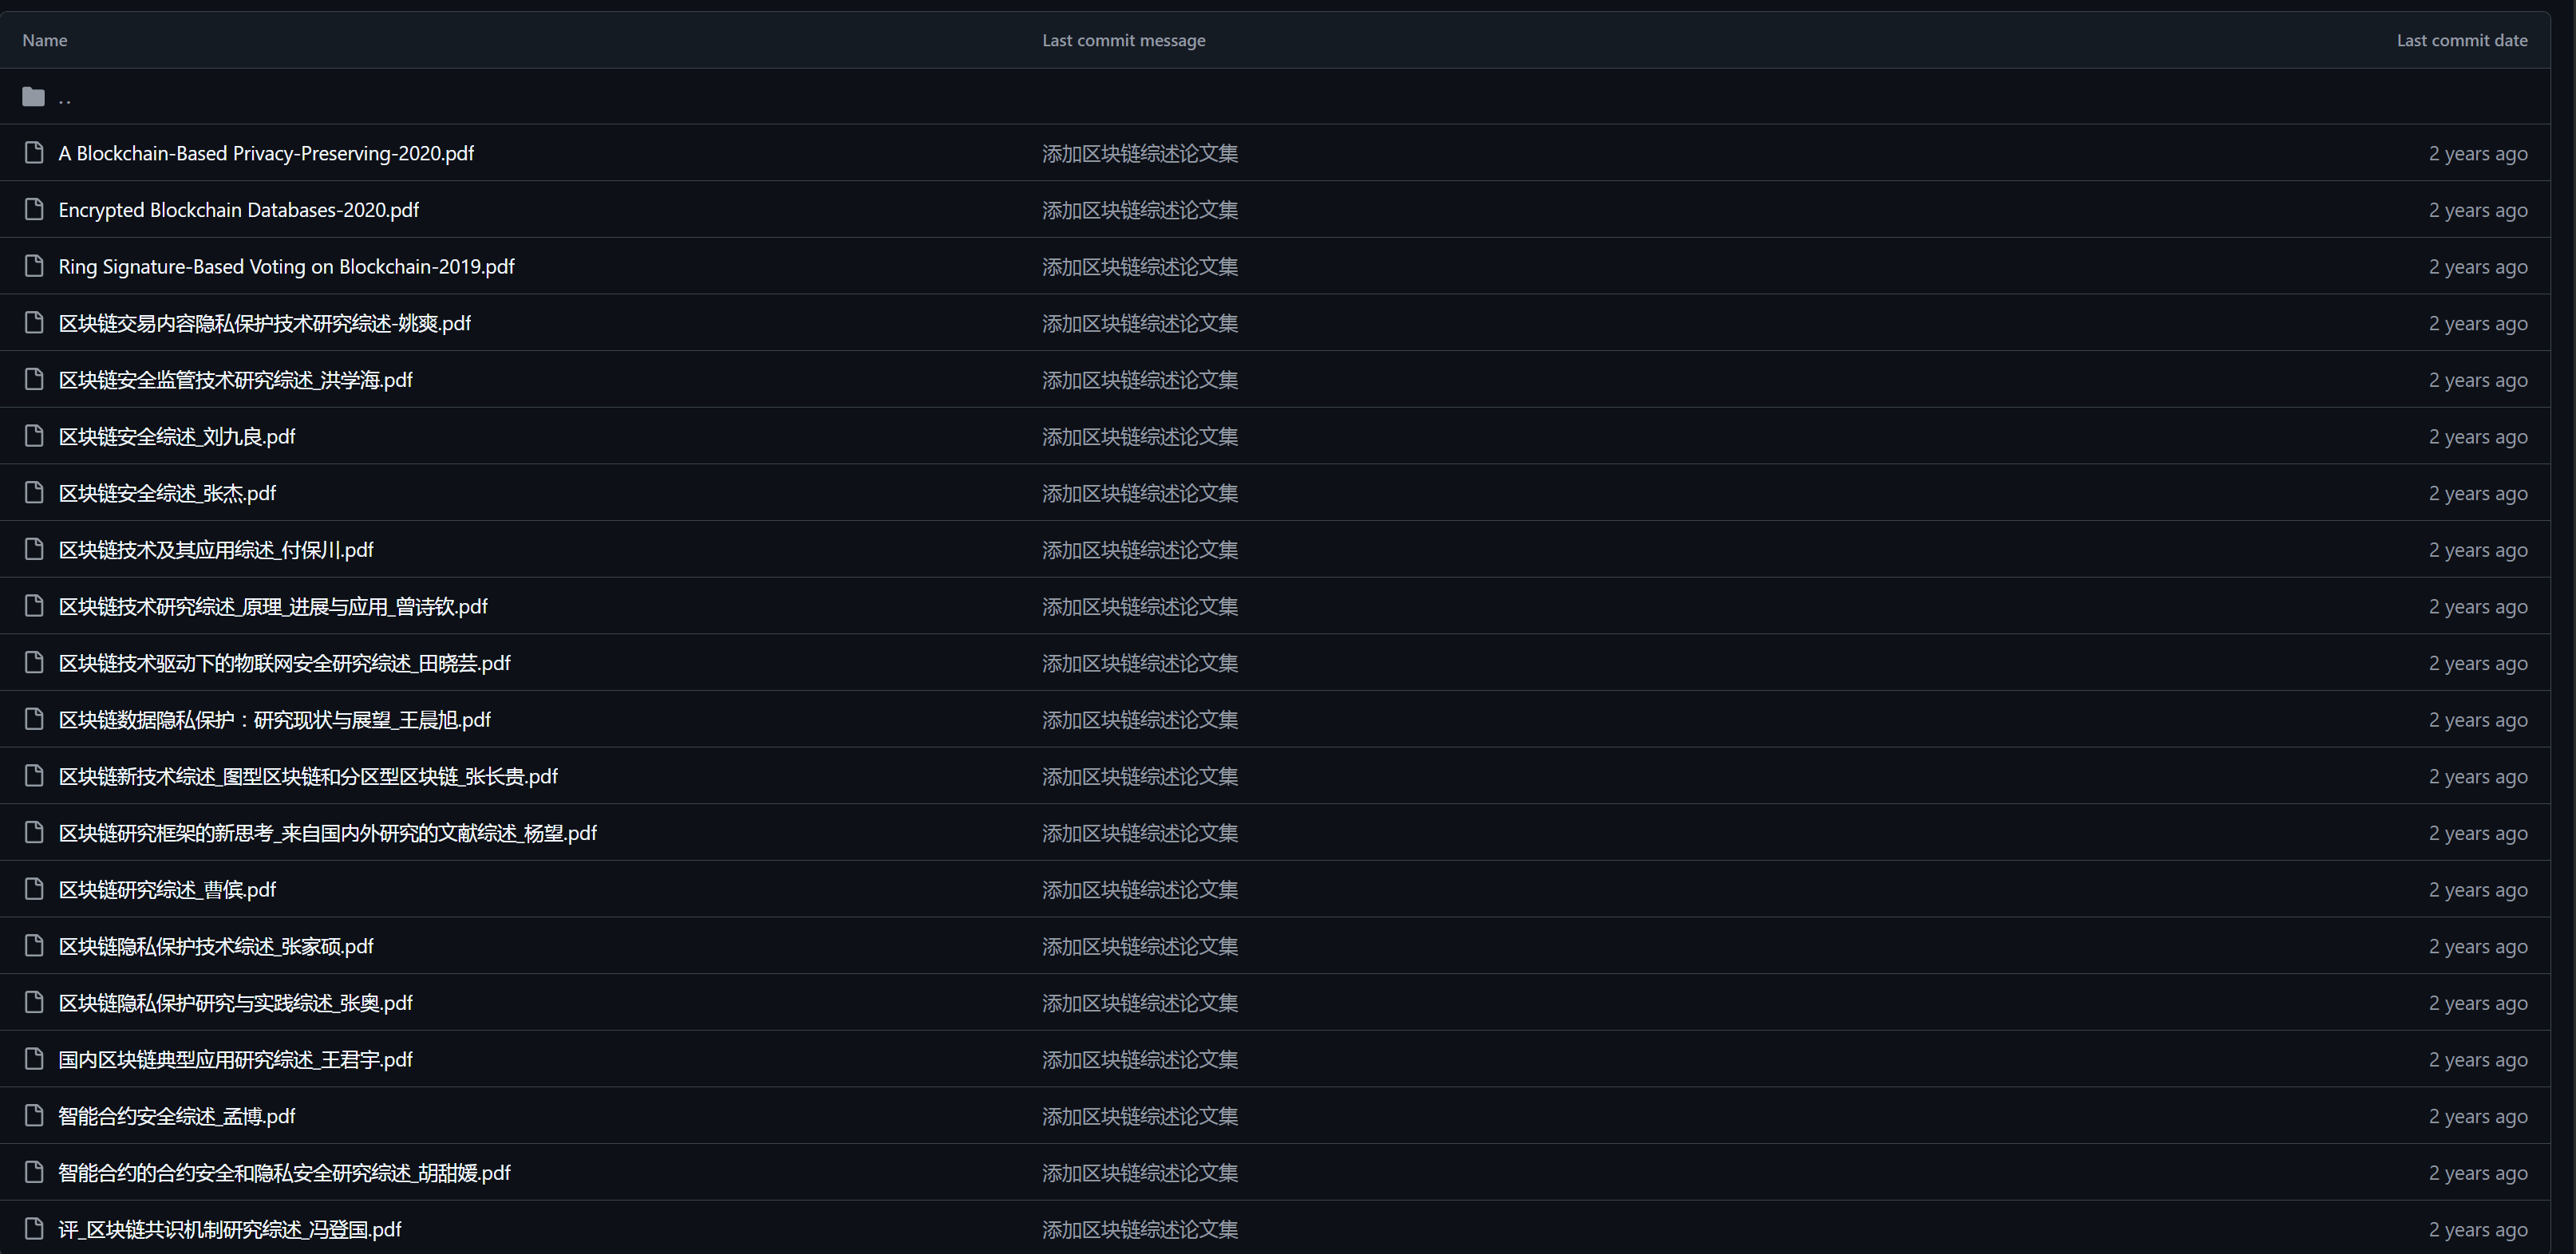The width and height of the screenshot is (2576, 1254).
Task: Click commit message in 区块链研究综述_曹傧.pdf row
Action: pos(1140,890)
